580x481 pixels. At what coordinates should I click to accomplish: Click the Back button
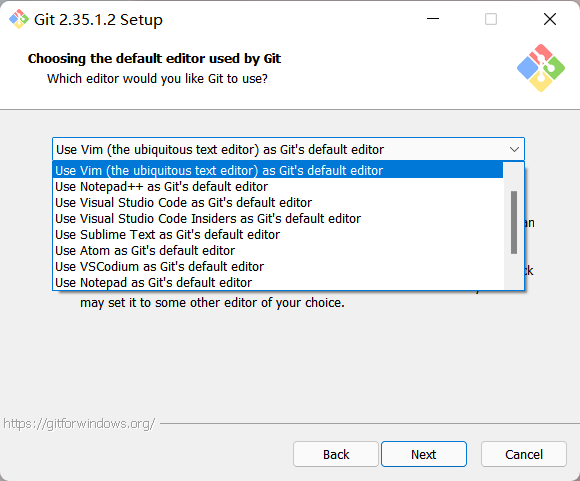336,454
